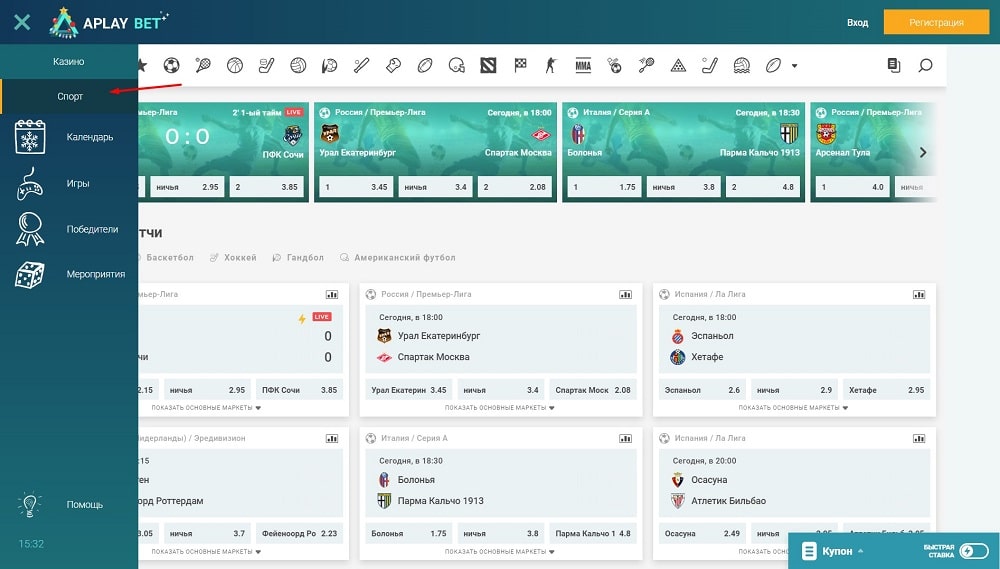The image size is (1000, 569).
Task: Select the basketball sport icon
Action: point(235,65)
